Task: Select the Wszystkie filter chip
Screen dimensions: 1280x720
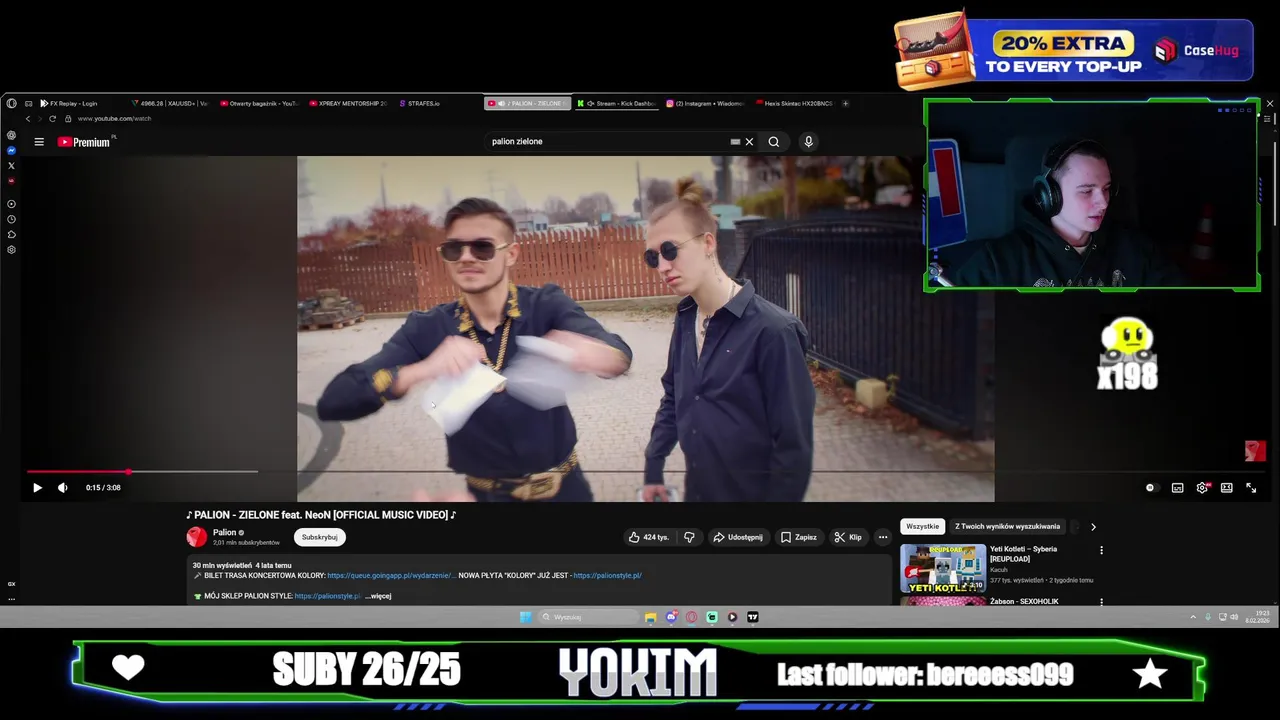Action: coord(923,526)
